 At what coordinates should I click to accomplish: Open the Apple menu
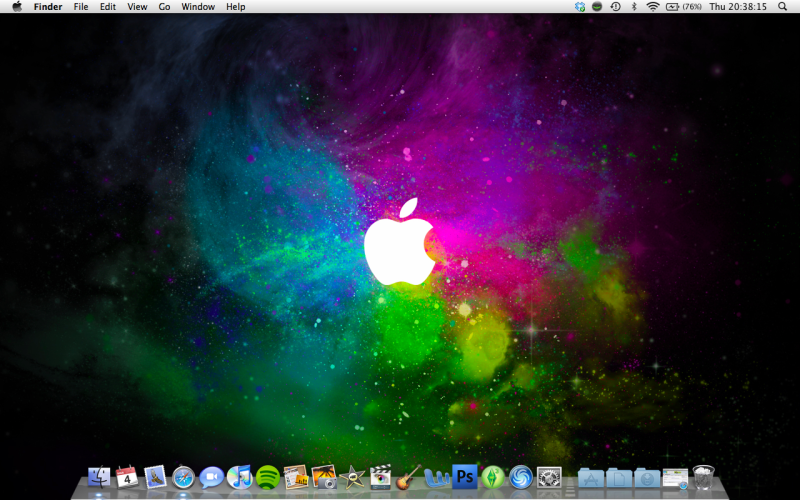coord(17,7)
